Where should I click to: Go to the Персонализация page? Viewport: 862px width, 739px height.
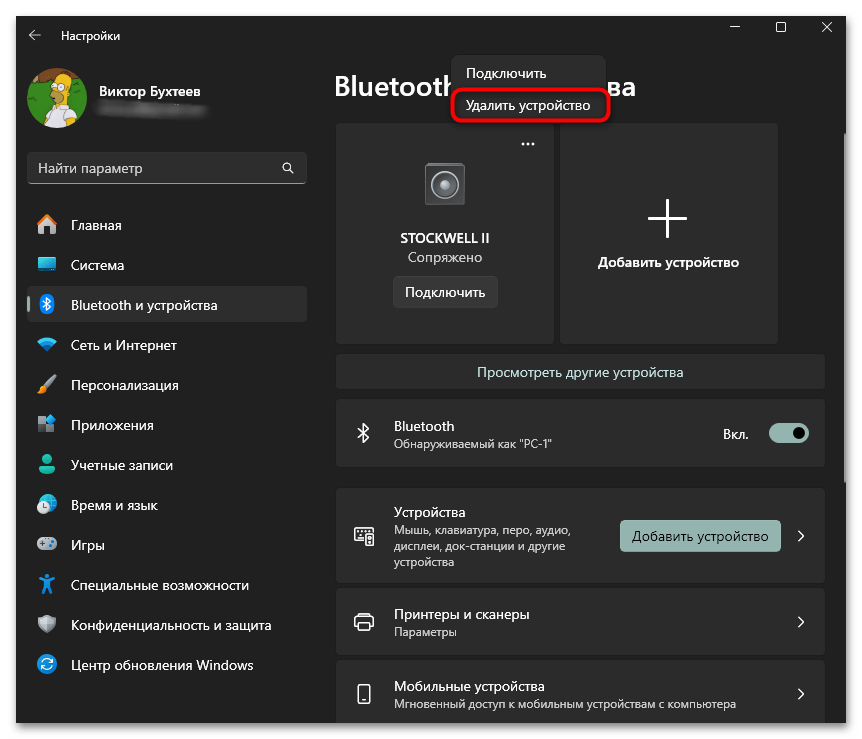tap(167, 384)
